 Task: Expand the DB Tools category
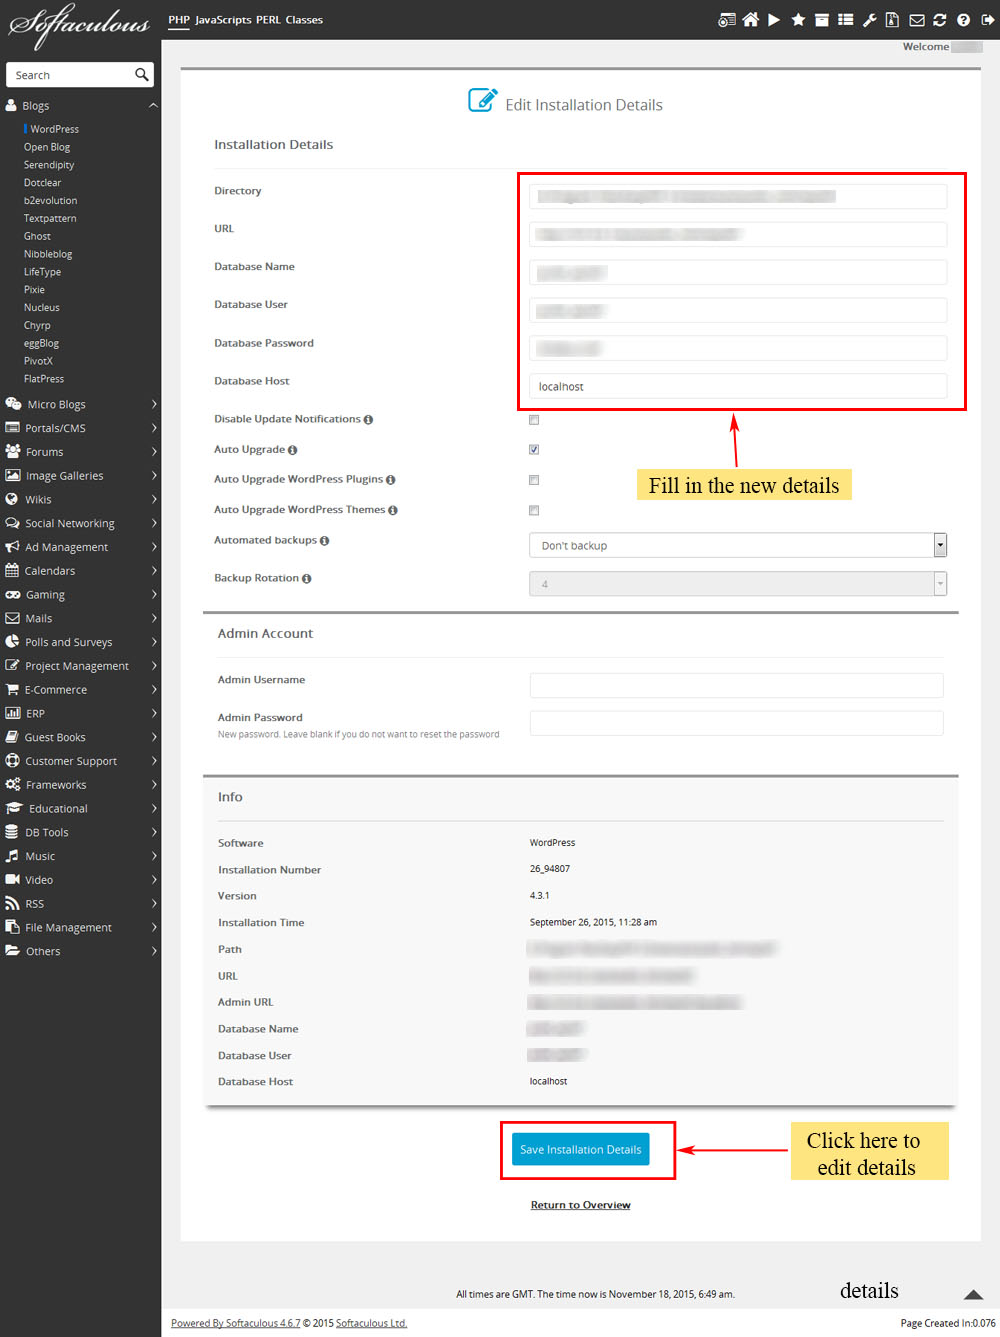point(80,832)
